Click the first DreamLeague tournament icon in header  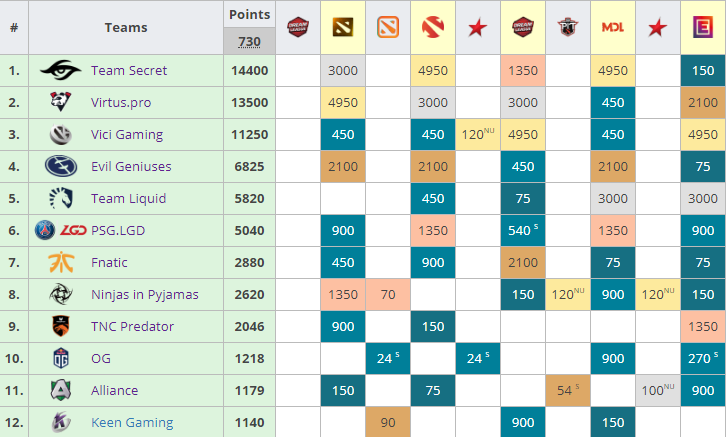coord(298,27)
